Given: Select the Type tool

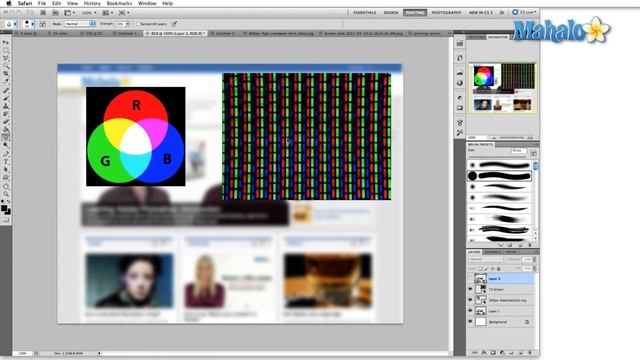Looking at the screenshot, I should point(6,162).
